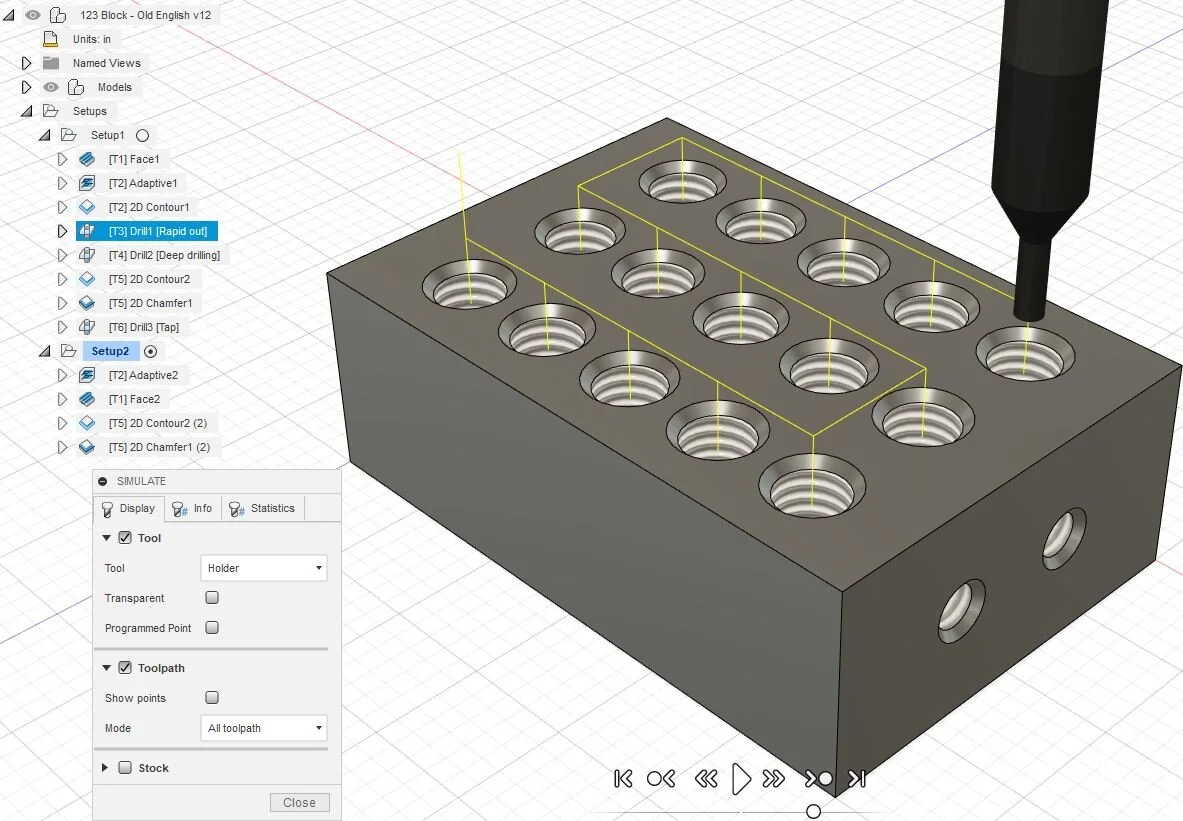The height and width of the screenshot is (821, 1183).
Task: Click the 2D Chamfer1 (2) operation icon
Action: click(x=87, y=447)
